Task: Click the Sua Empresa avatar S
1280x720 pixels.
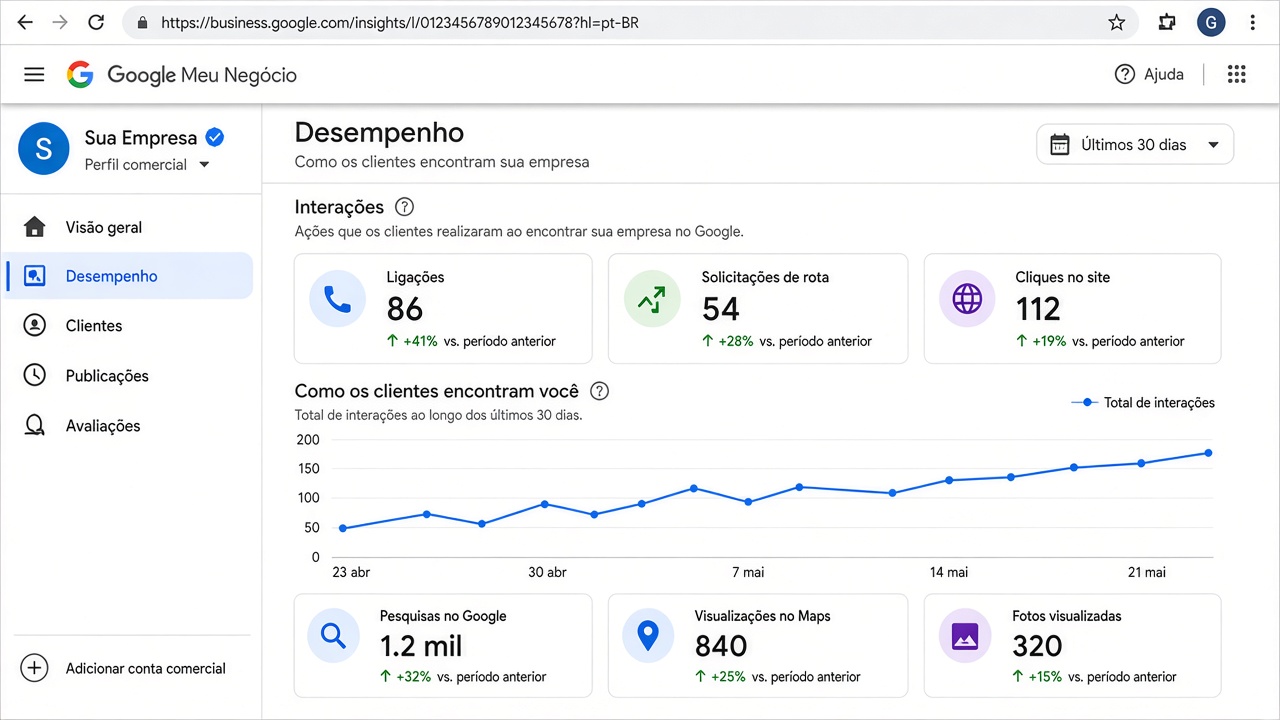Action: pos(44,148)
